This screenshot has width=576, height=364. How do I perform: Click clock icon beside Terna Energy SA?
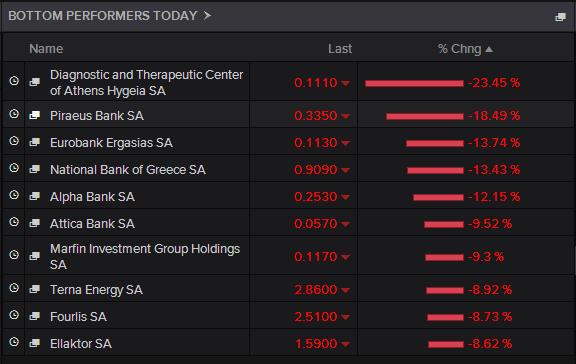click(14, 288)
